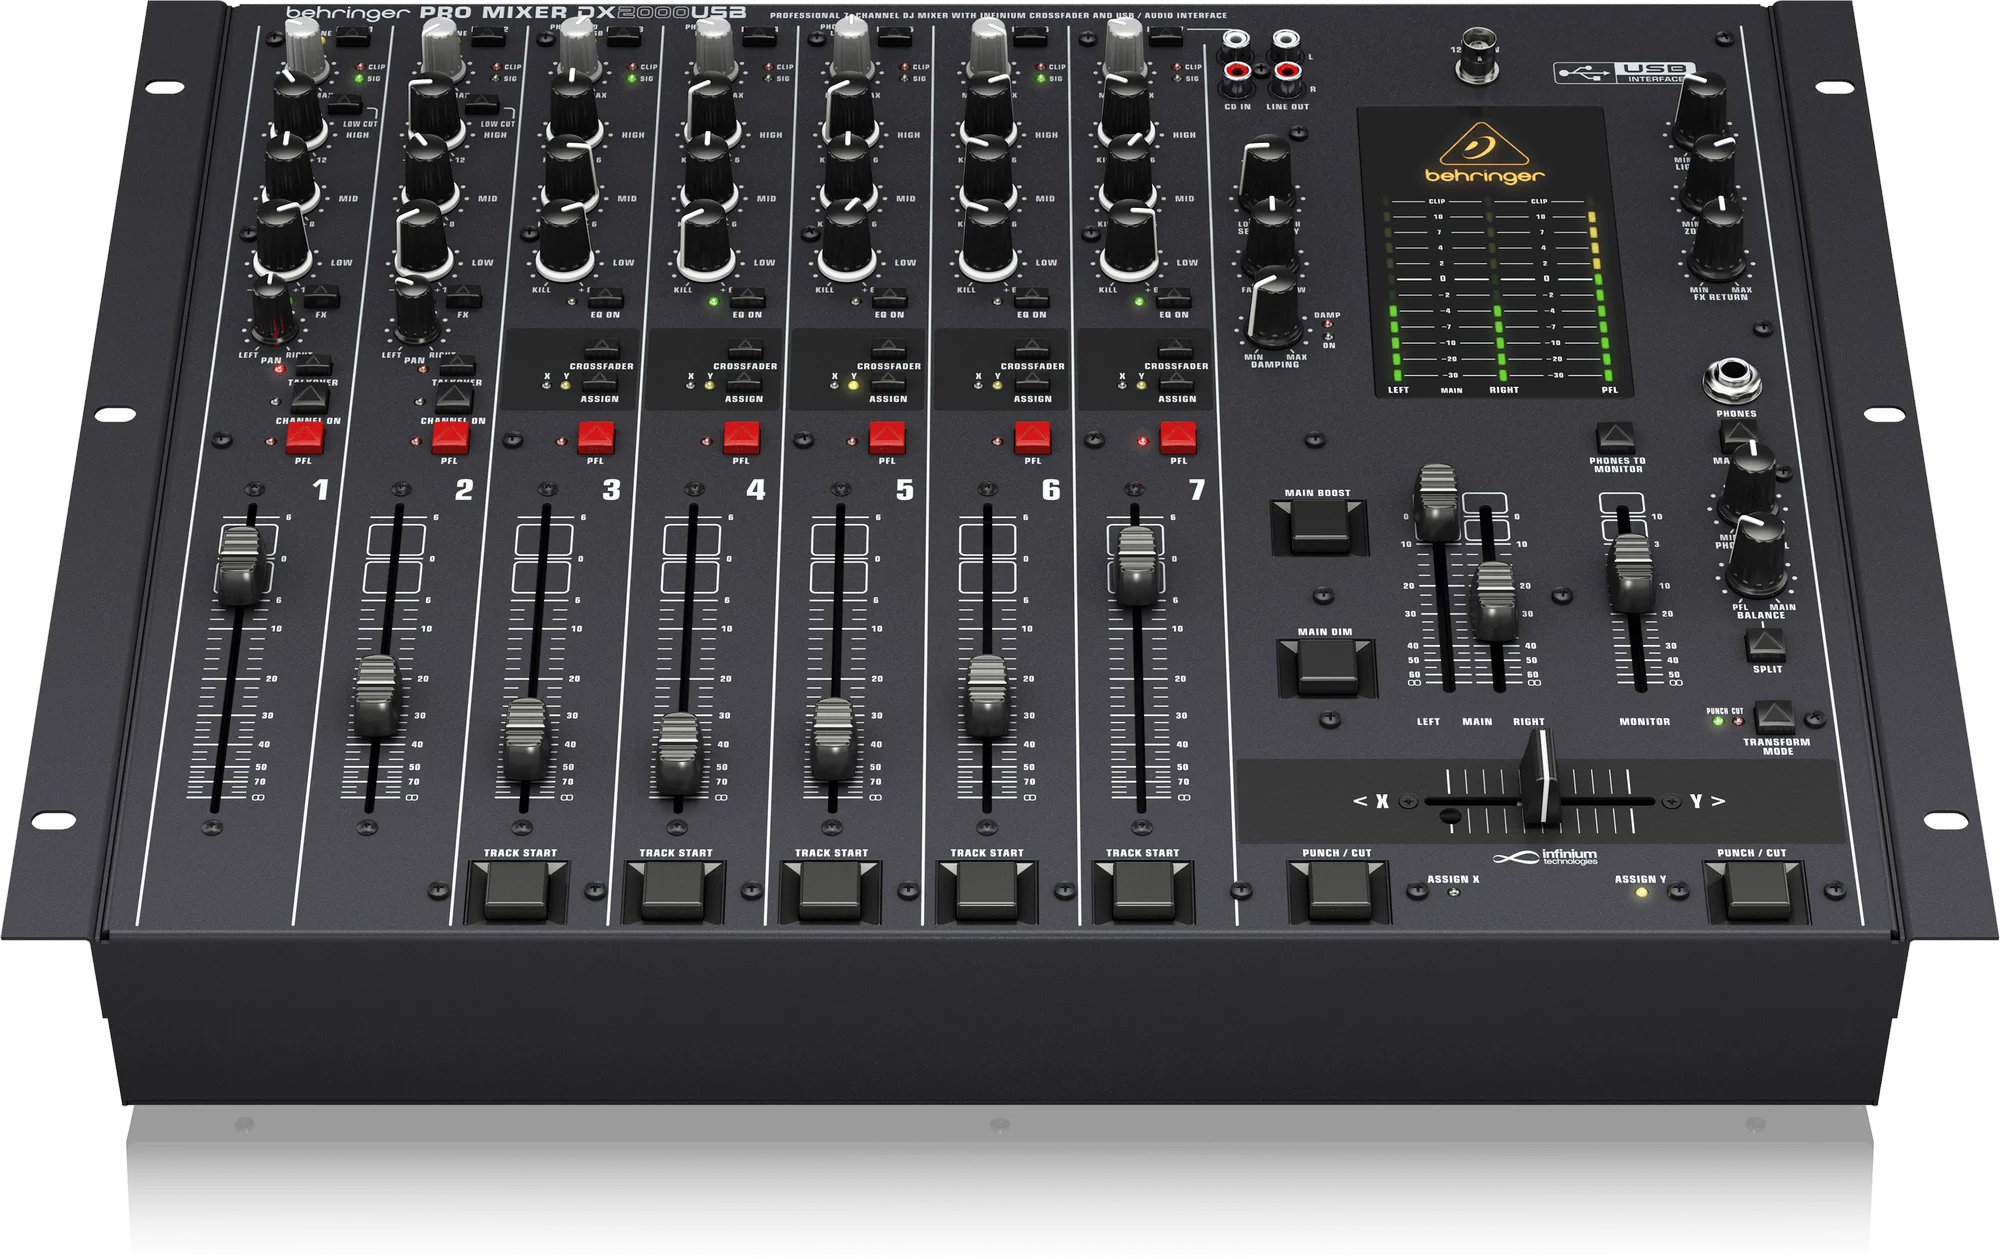2000x1259 pixels.
Task: Toggle the Transform Mode button
Action: coord(1773,718)
